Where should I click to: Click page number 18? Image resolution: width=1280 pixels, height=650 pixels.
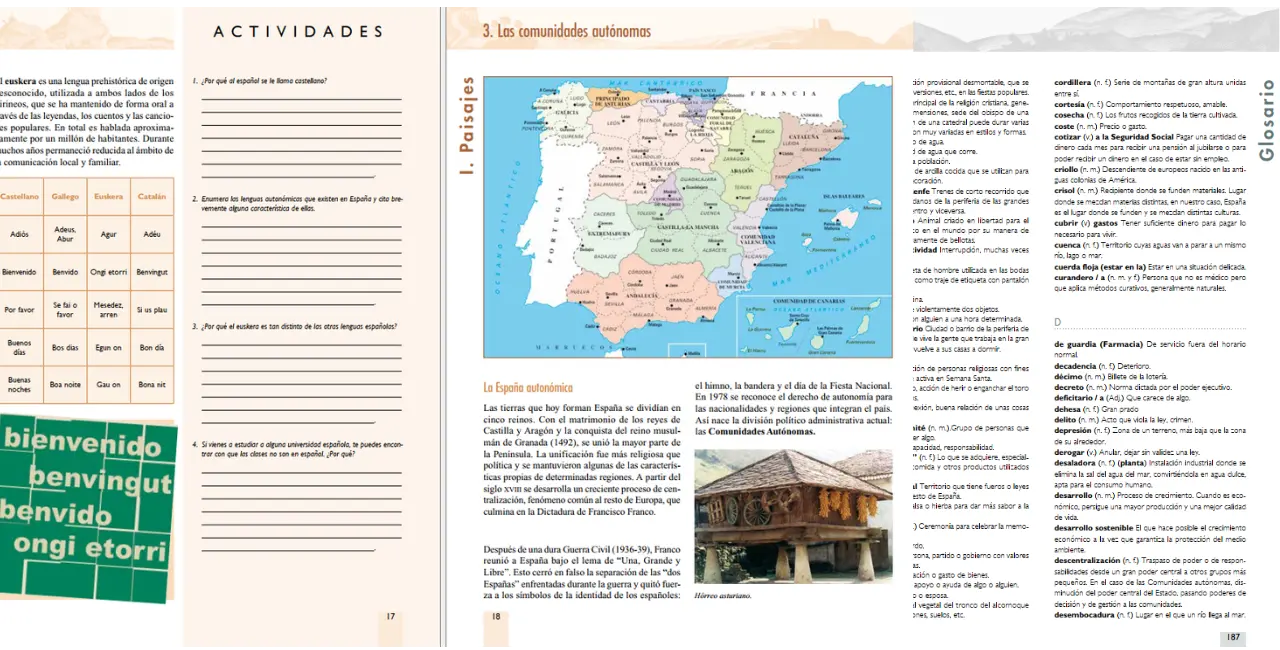(495, 616)
